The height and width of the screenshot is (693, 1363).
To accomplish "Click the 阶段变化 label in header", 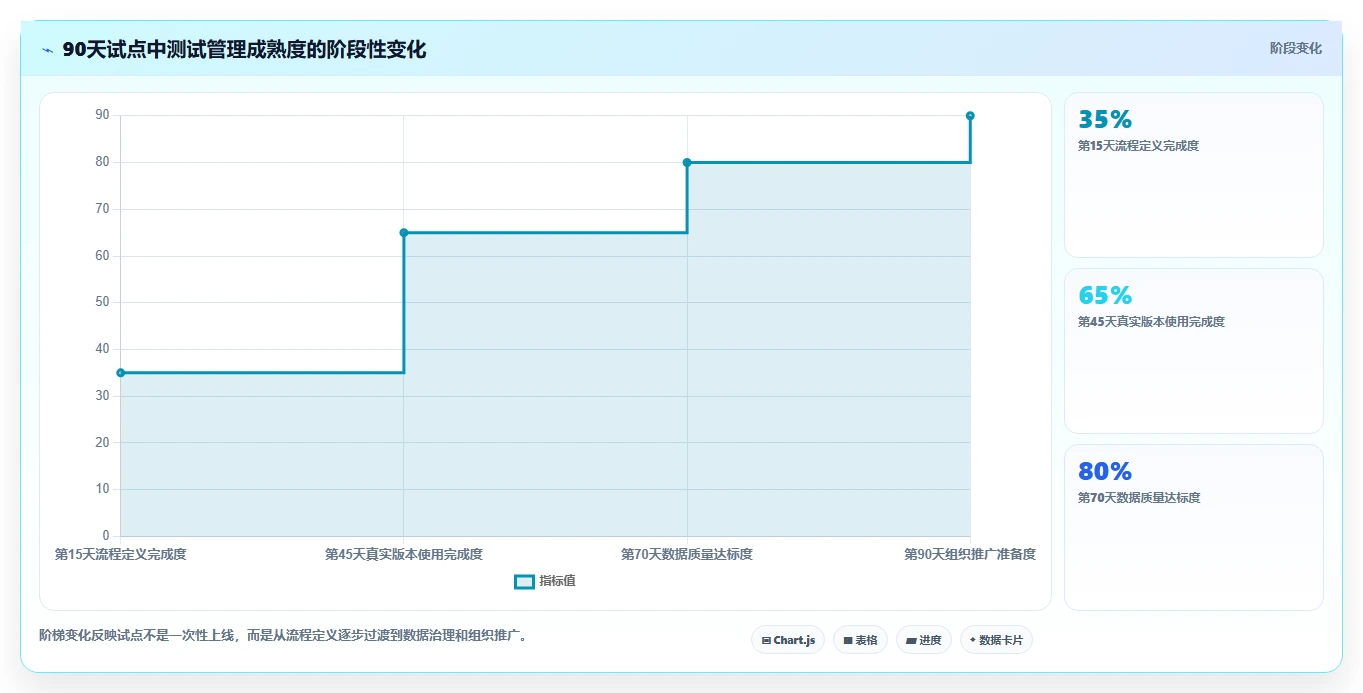I will click(x=1295, y=48).
